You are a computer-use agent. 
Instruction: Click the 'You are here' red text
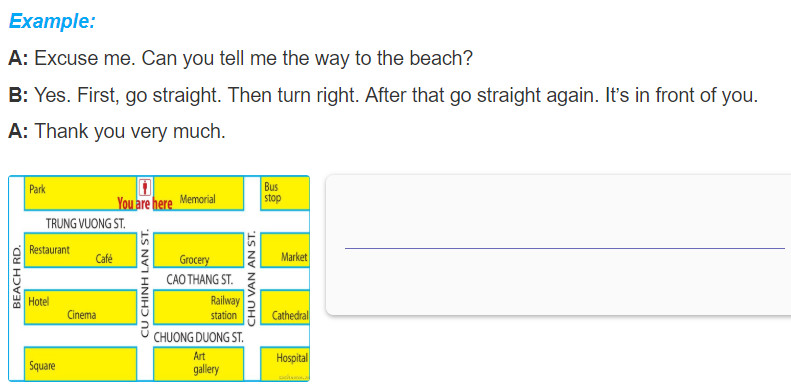145,204
